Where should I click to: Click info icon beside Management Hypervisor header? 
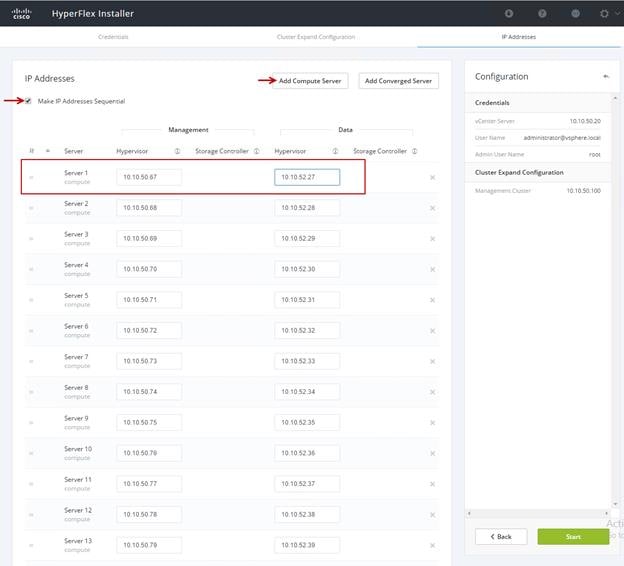click(x=177, y=151)
